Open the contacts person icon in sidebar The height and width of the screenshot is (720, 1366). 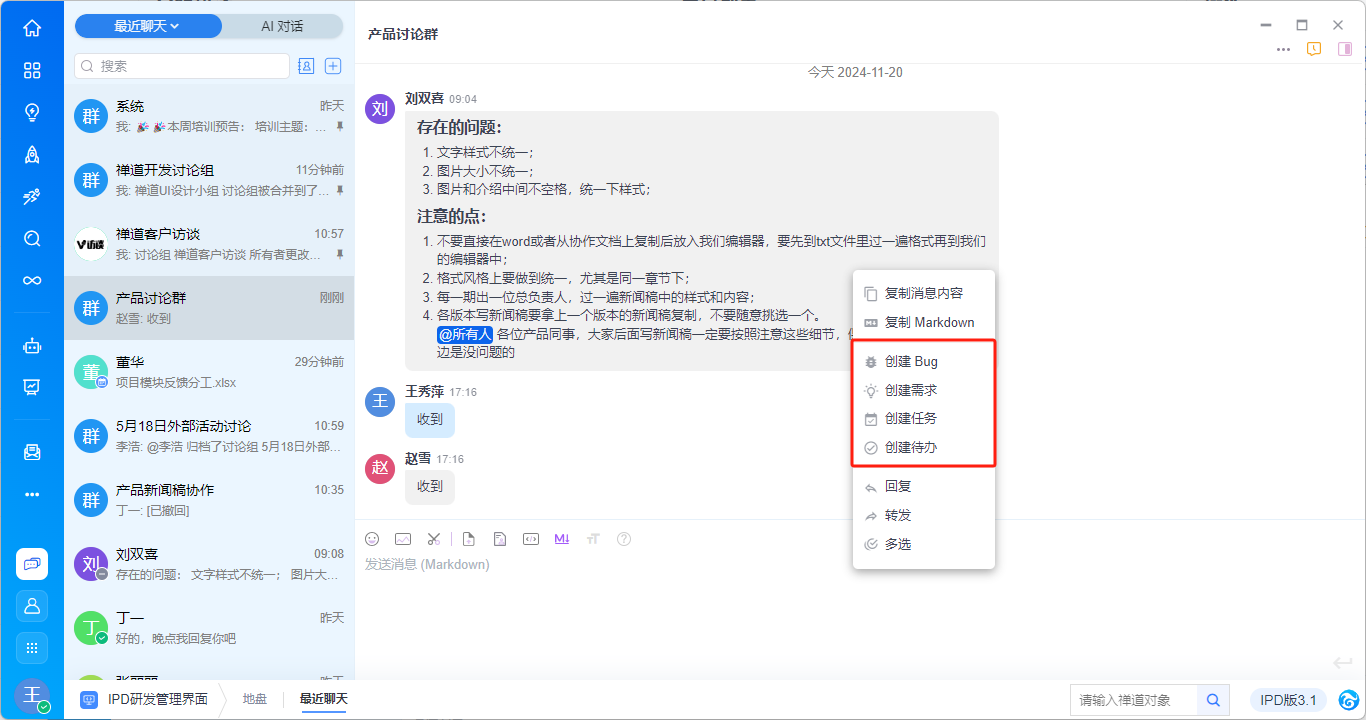coord(32,606)
